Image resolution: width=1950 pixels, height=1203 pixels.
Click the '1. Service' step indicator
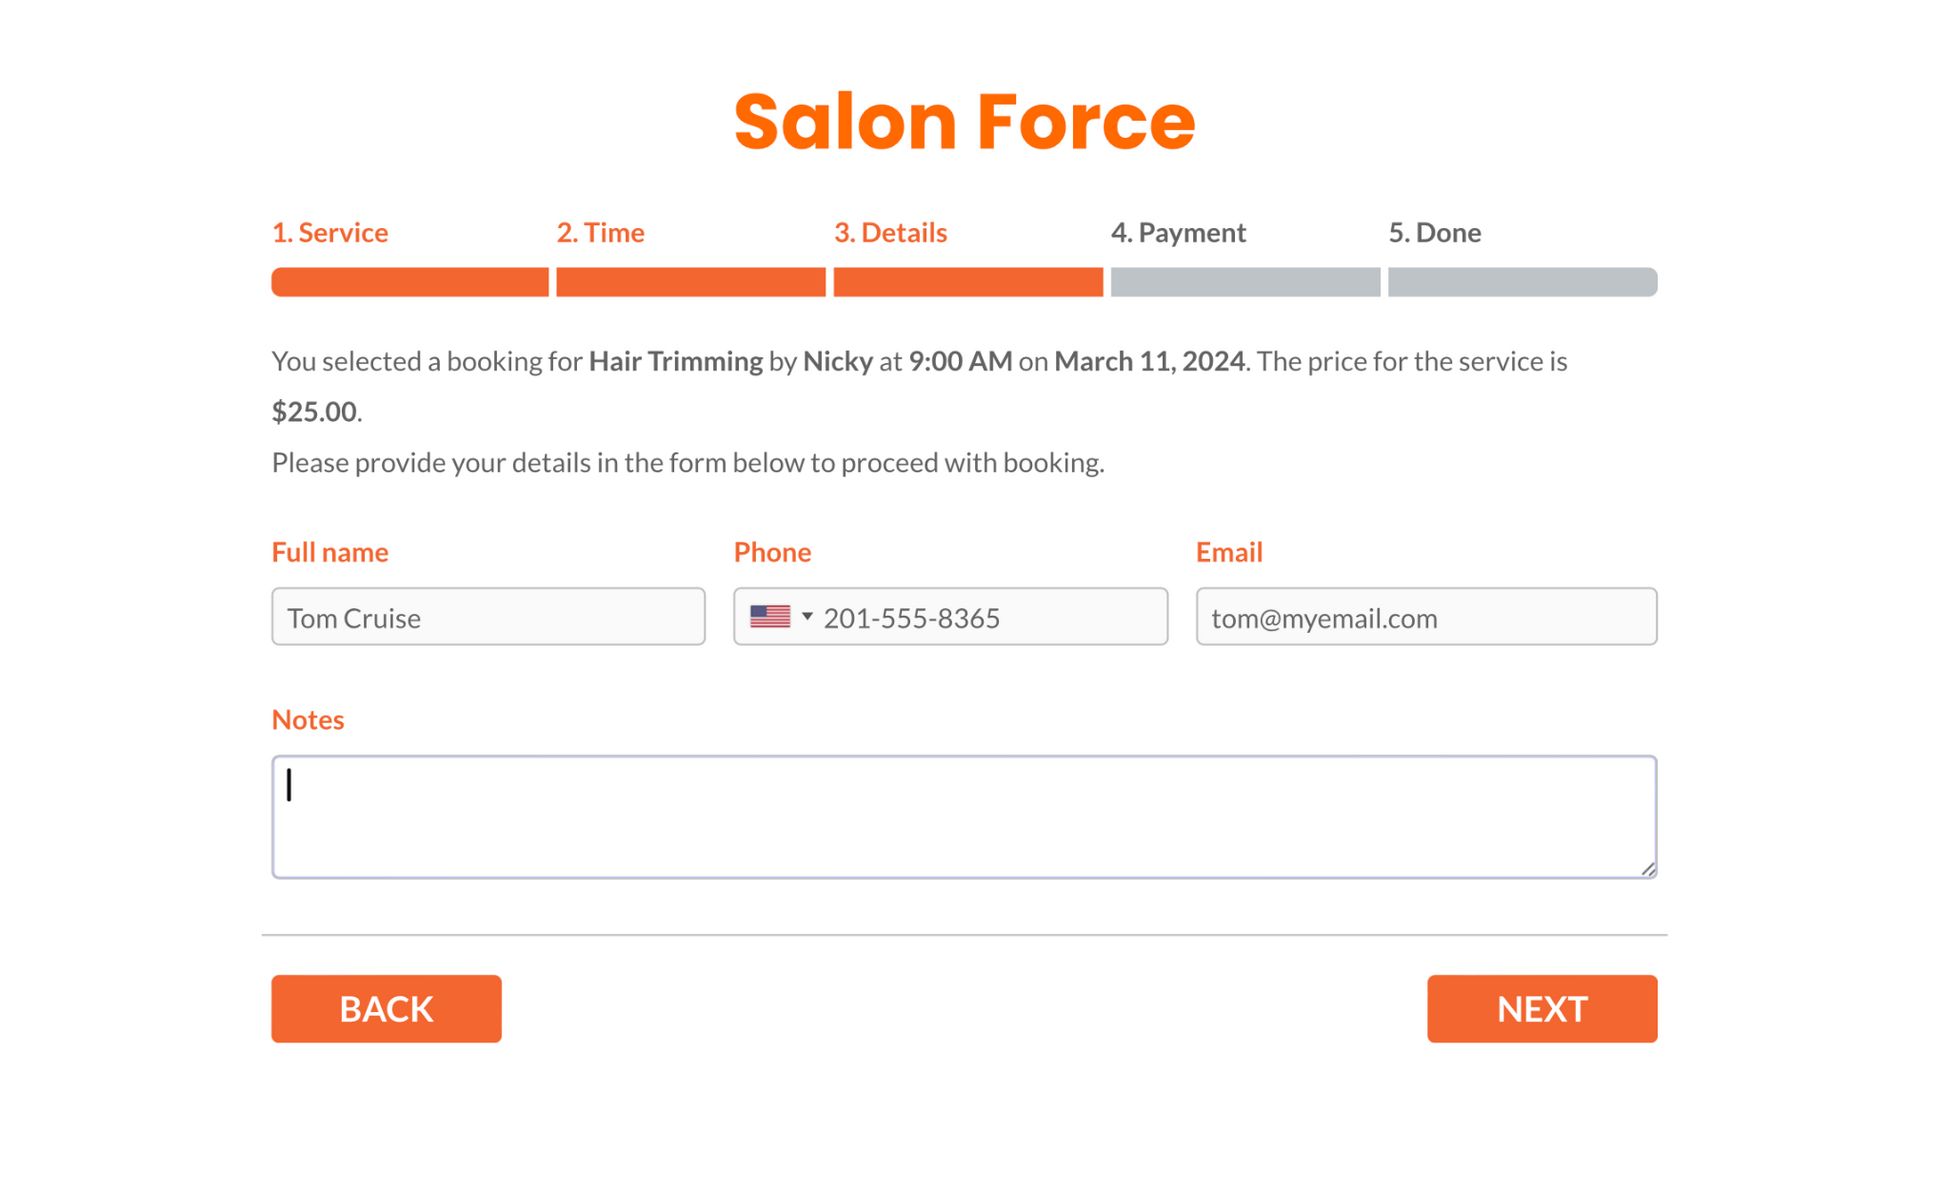point(330,231)
